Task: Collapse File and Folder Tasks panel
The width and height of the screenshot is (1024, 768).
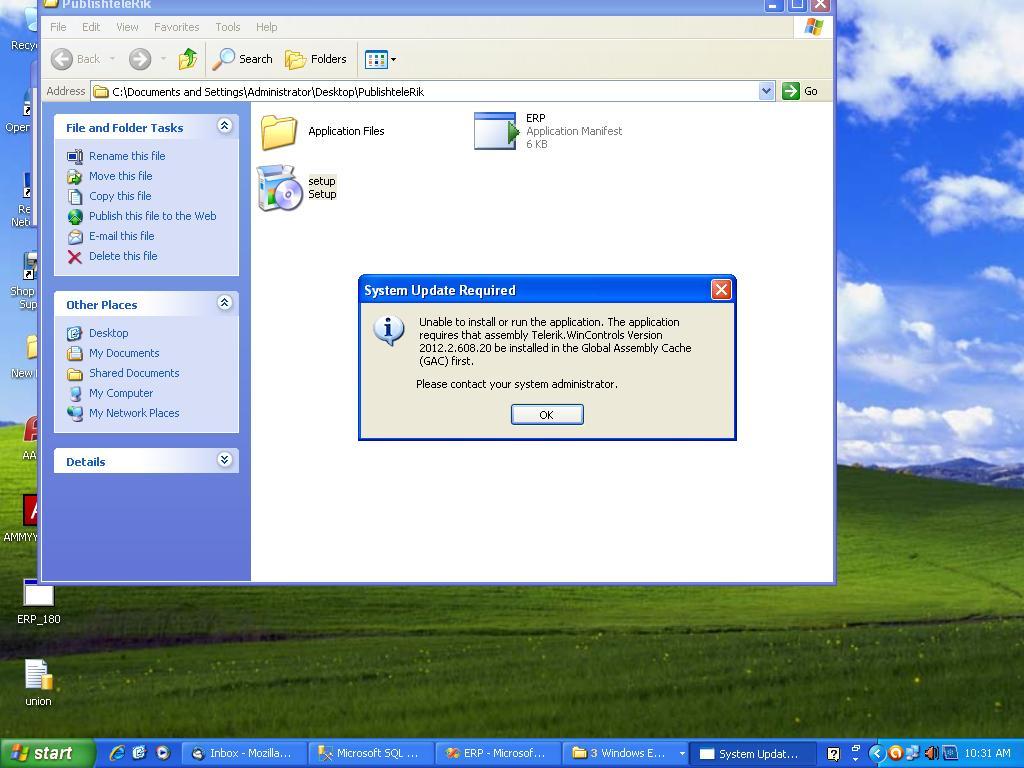Action: click(x=224, y=126)
